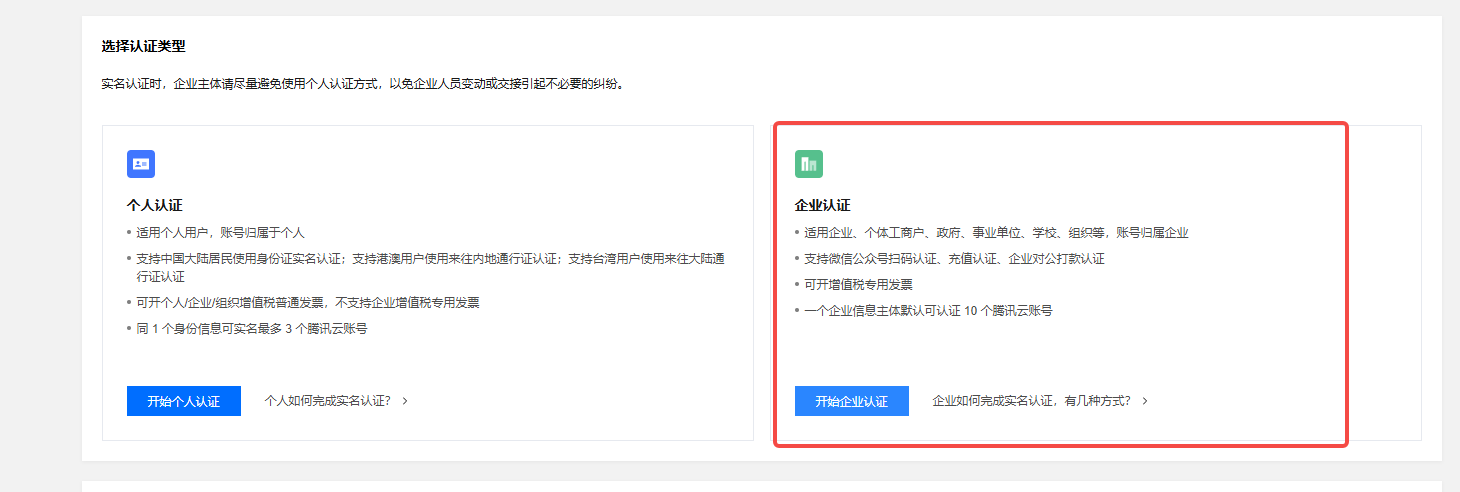Screen dimensions: 1460x492
Task: Click the notice text starting 实名认证时
Action: 365,84
